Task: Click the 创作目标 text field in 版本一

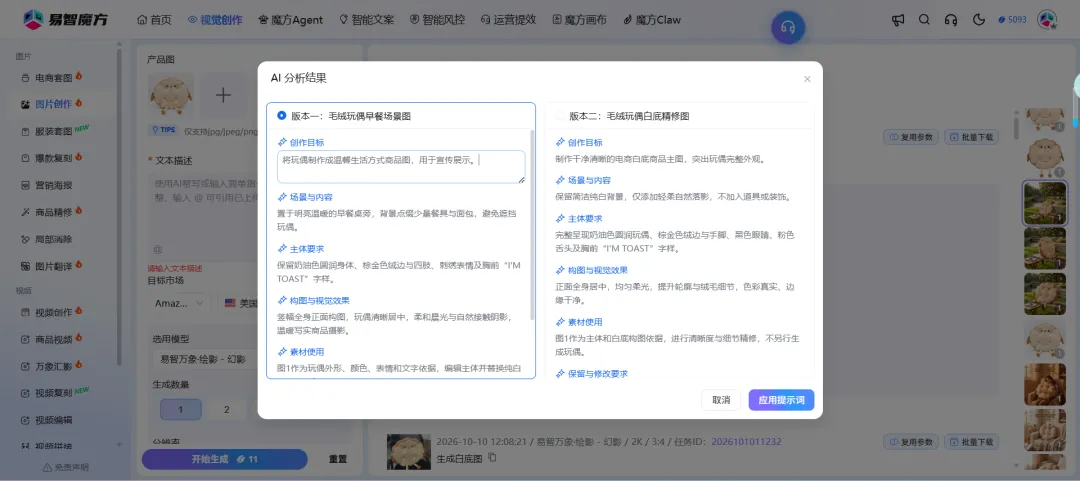Action: (401, 167)
